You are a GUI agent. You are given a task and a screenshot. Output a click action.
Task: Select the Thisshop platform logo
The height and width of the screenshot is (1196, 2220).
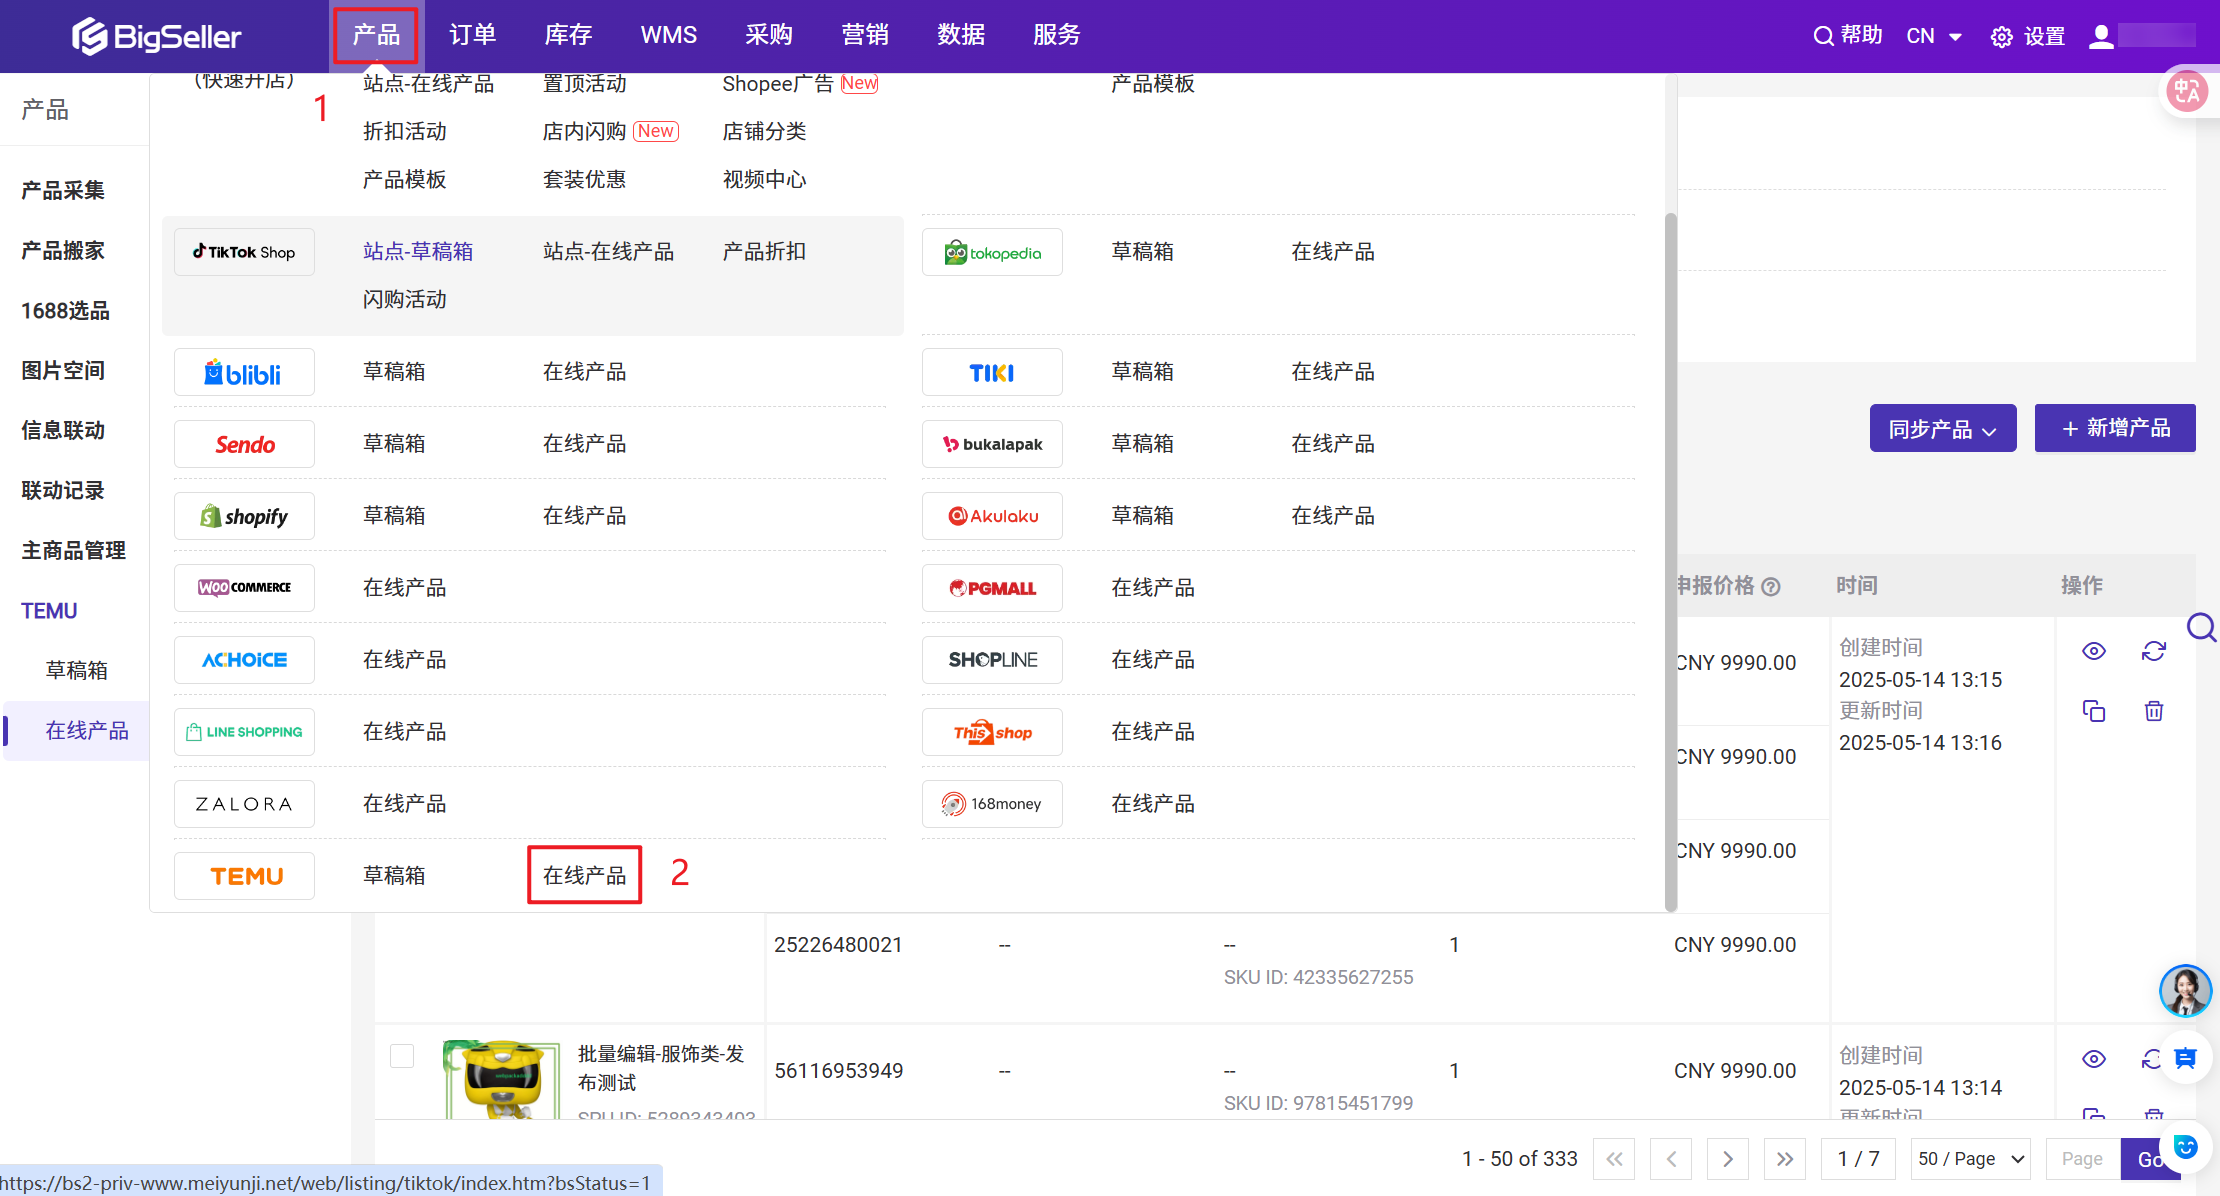[992, 732]
